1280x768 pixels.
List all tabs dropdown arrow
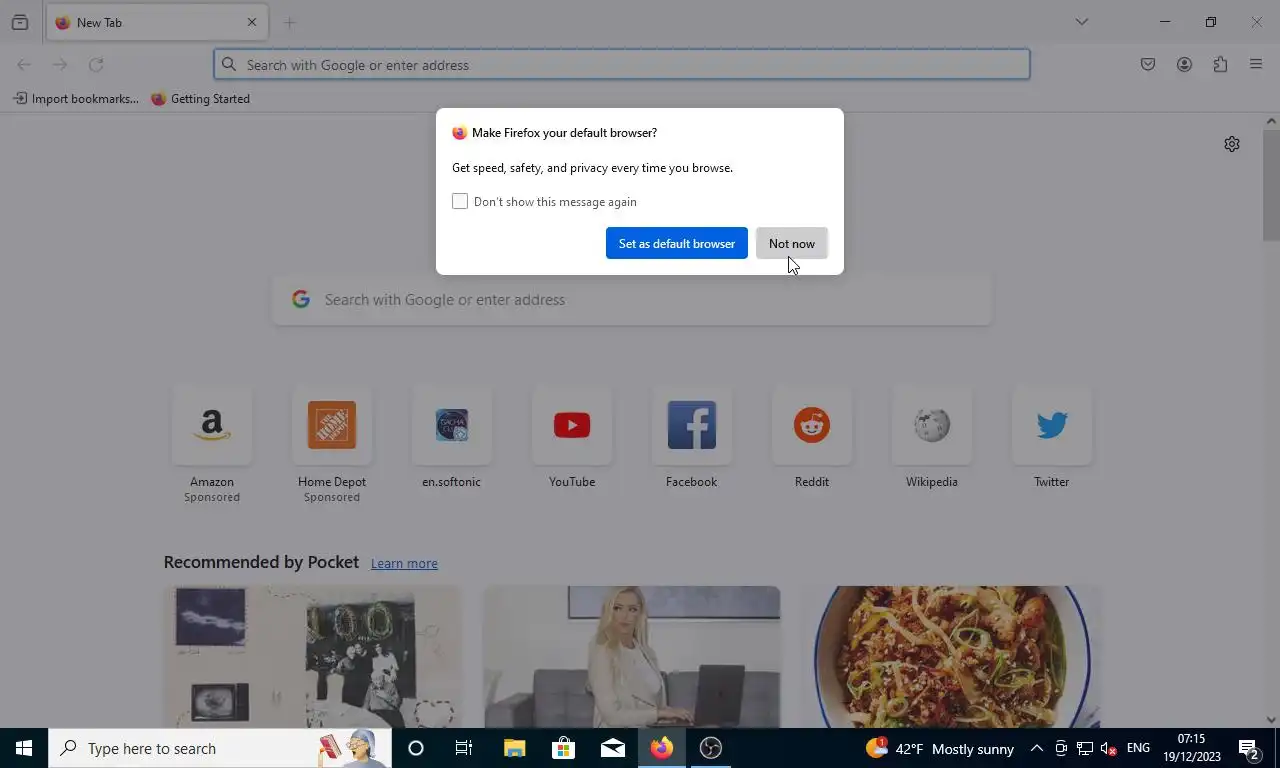click(1081, 22)
